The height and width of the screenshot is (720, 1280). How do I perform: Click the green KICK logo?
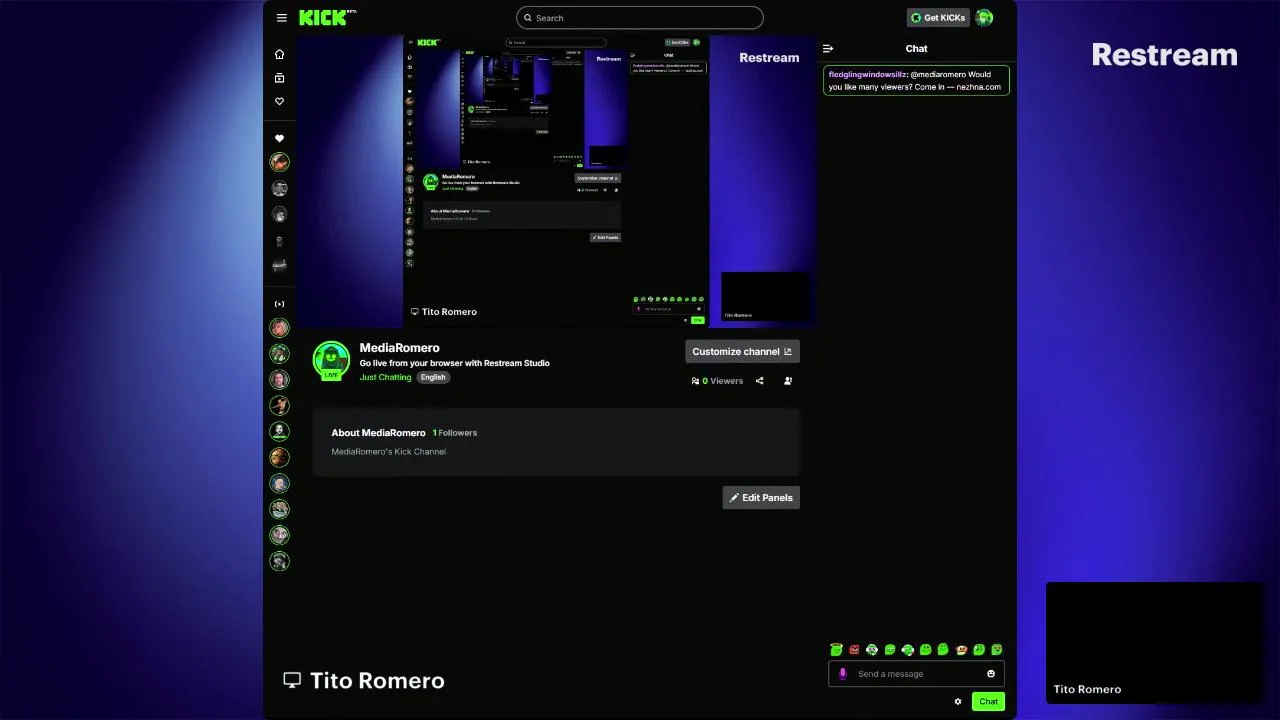click(x=322, y=17)
